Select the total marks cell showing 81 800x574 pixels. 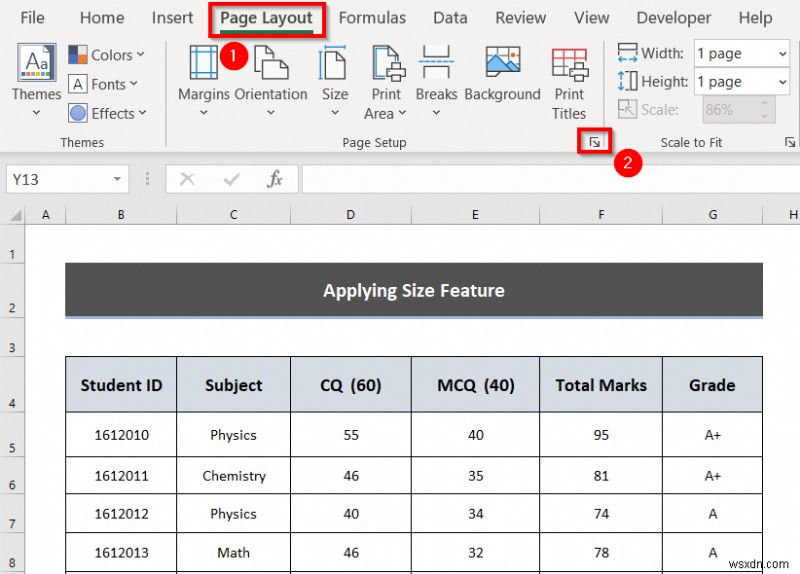point(601,476)
